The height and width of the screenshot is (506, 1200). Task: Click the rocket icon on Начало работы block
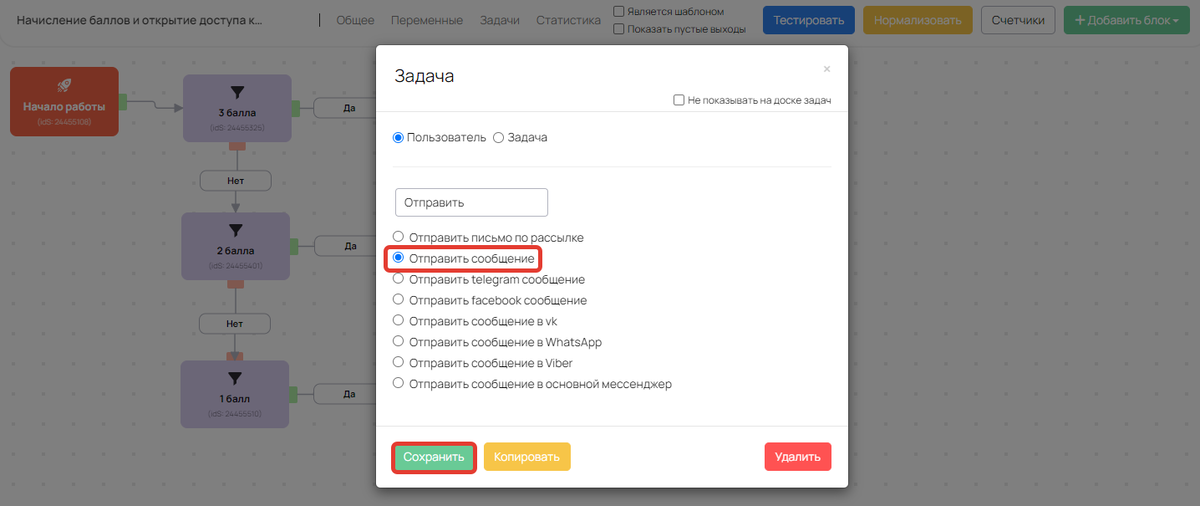click(65, 86)
